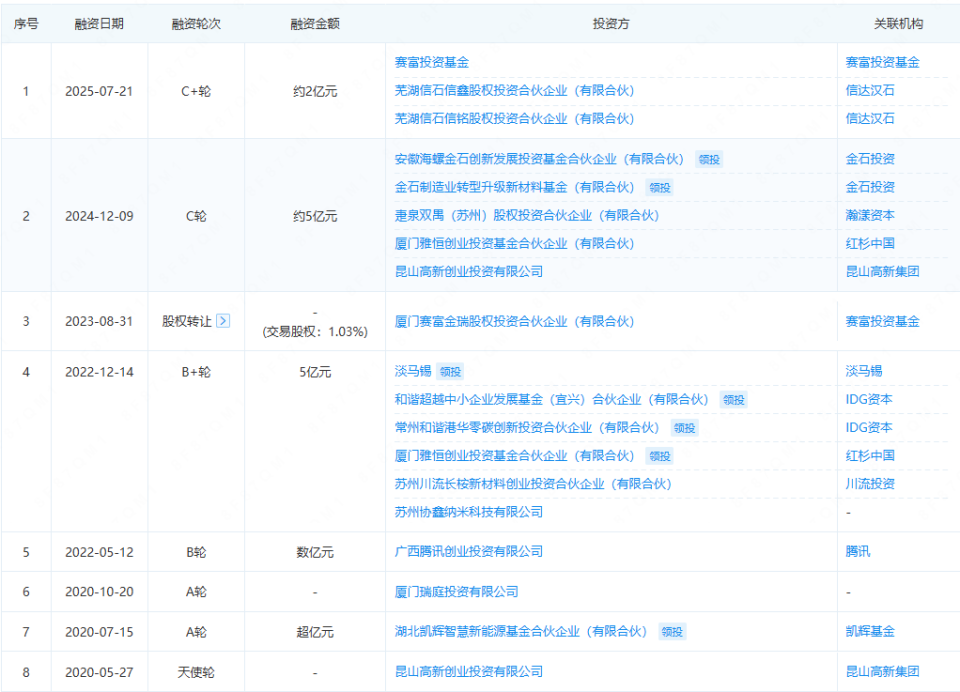
Task: Click 领投 badge beside 常州和谐港华 investor
Action: pyautogui.click(x=684, y=429)
